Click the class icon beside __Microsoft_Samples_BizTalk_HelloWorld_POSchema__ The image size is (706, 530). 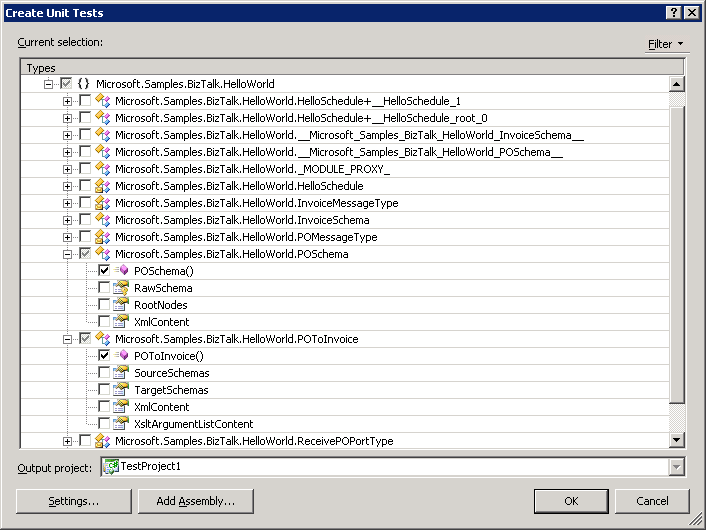click(x=103, y=152)
